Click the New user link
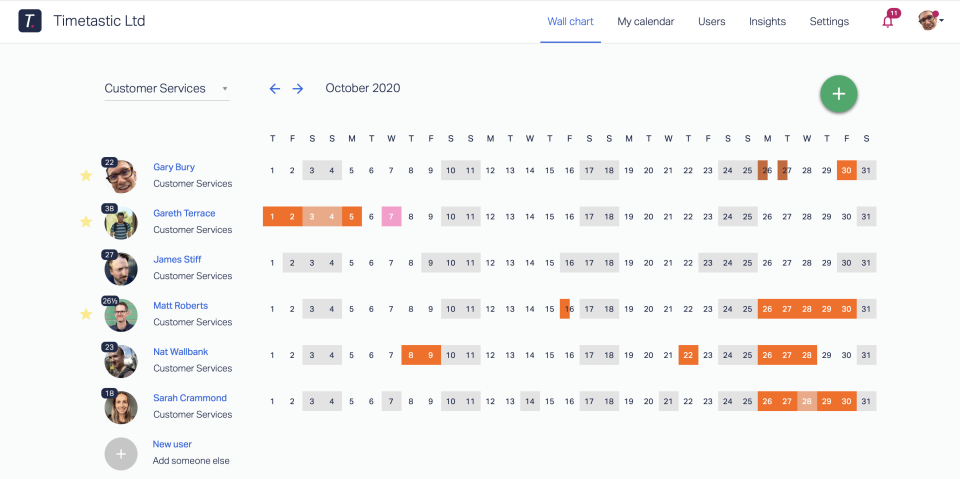The width and height of the screenshot is (960, 479). 172,444
